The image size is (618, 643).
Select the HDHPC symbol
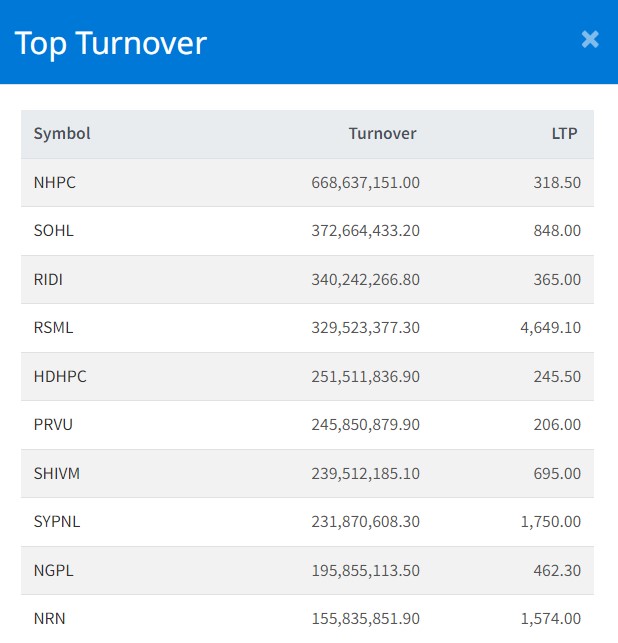tap(58, 376)
